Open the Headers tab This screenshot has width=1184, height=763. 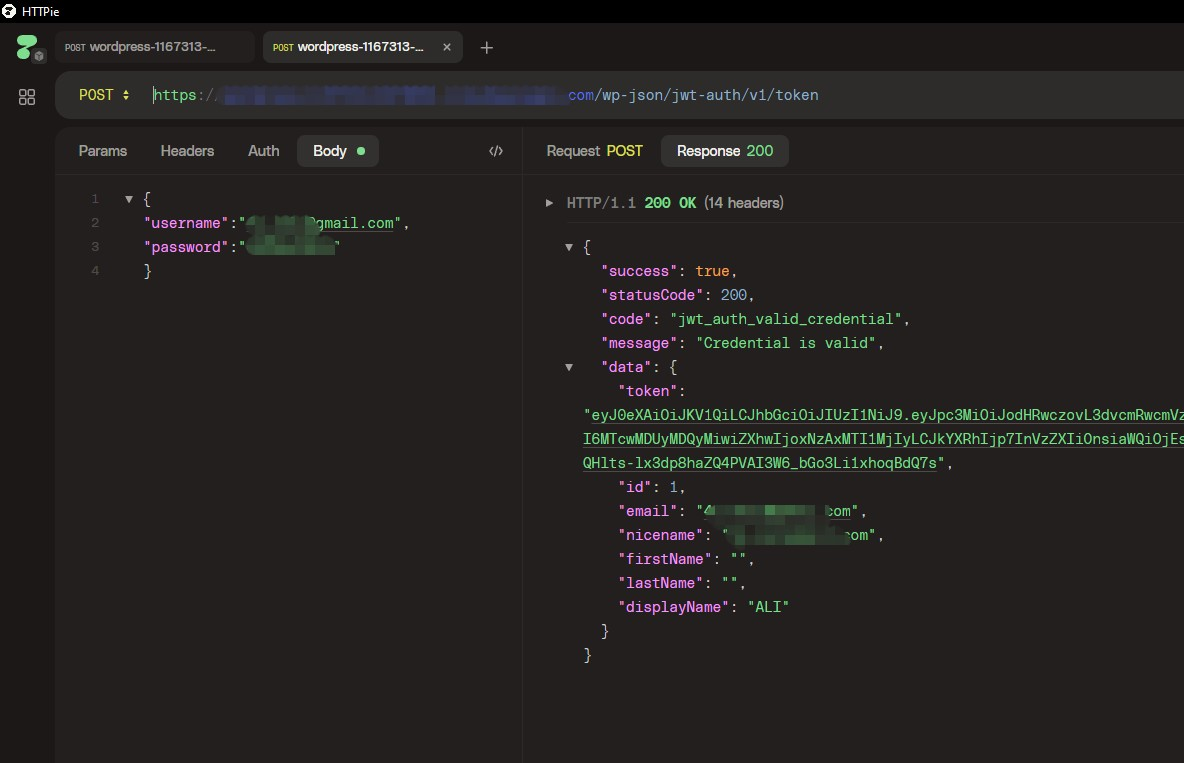tap(187, 151)
